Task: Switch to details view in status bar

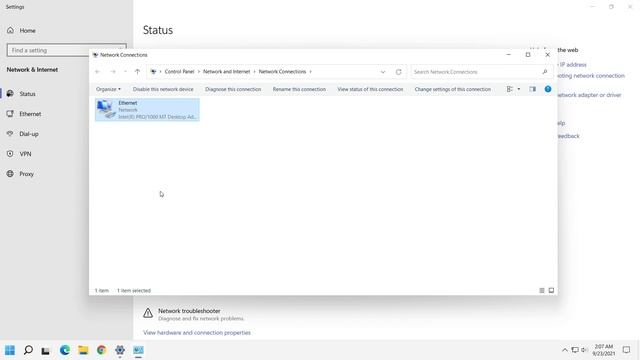Action: pos(542,291)
